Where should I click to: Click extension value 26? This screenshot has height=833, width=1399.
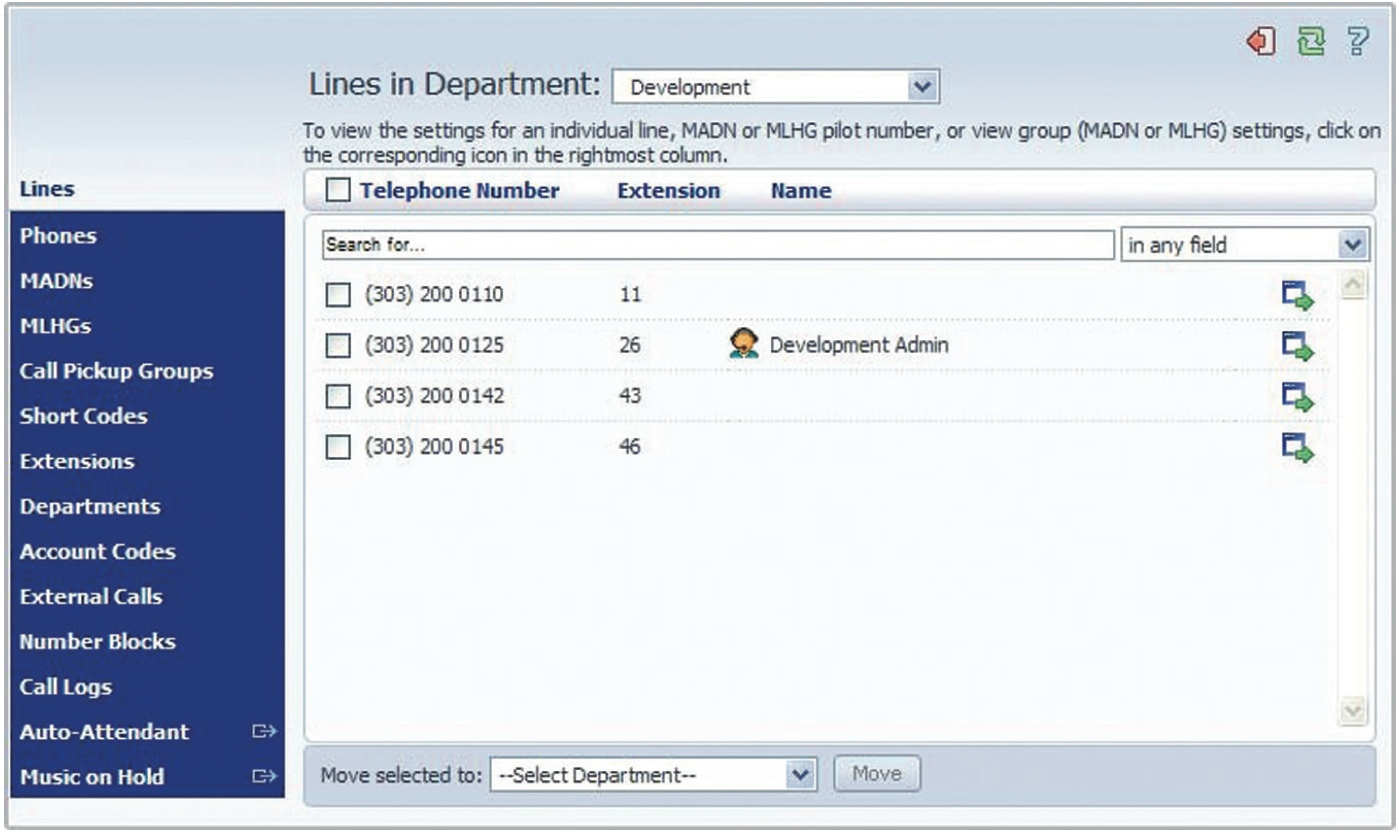[x=630, y=346]
